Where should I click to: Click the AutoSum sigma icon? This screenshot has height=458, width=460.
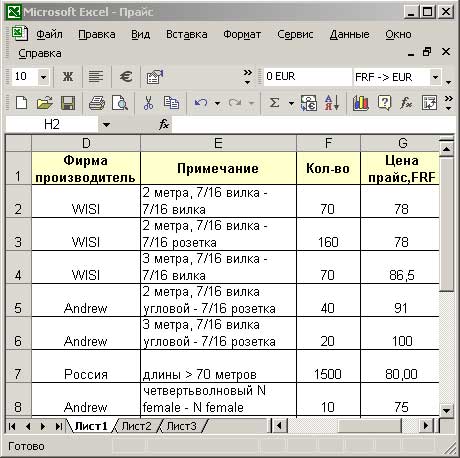point(274,103)
